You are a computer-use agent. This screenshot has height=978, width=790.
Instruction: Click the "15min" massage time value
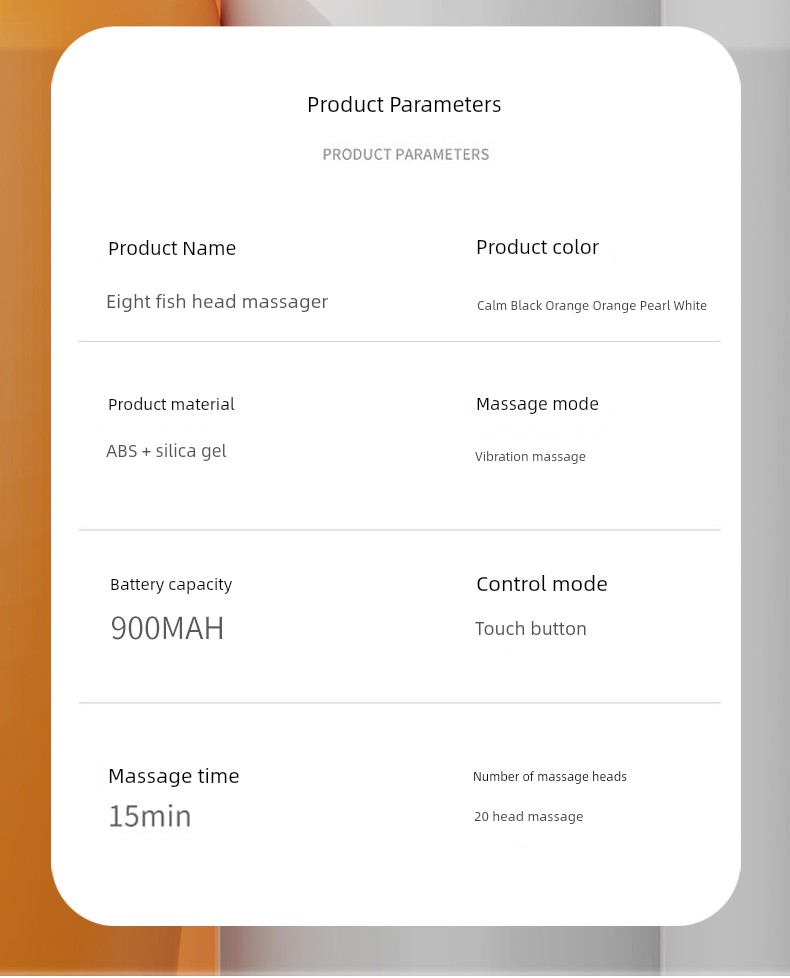coord(150,816)
